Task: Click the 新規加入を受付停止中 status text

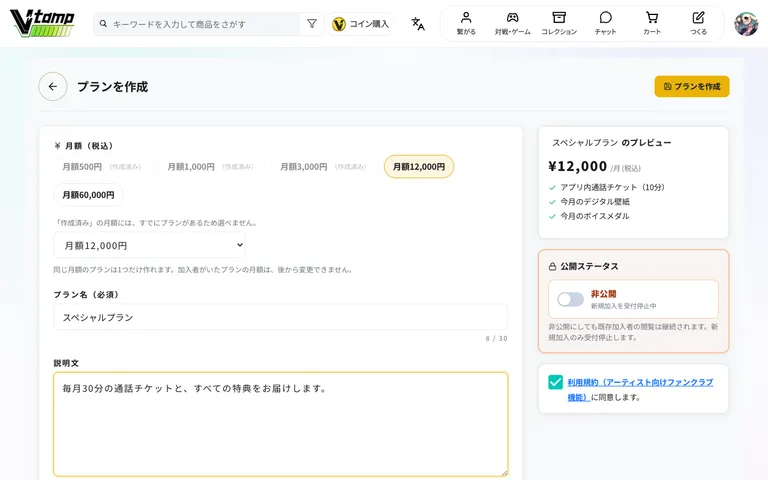Action: tap(624, 306)
